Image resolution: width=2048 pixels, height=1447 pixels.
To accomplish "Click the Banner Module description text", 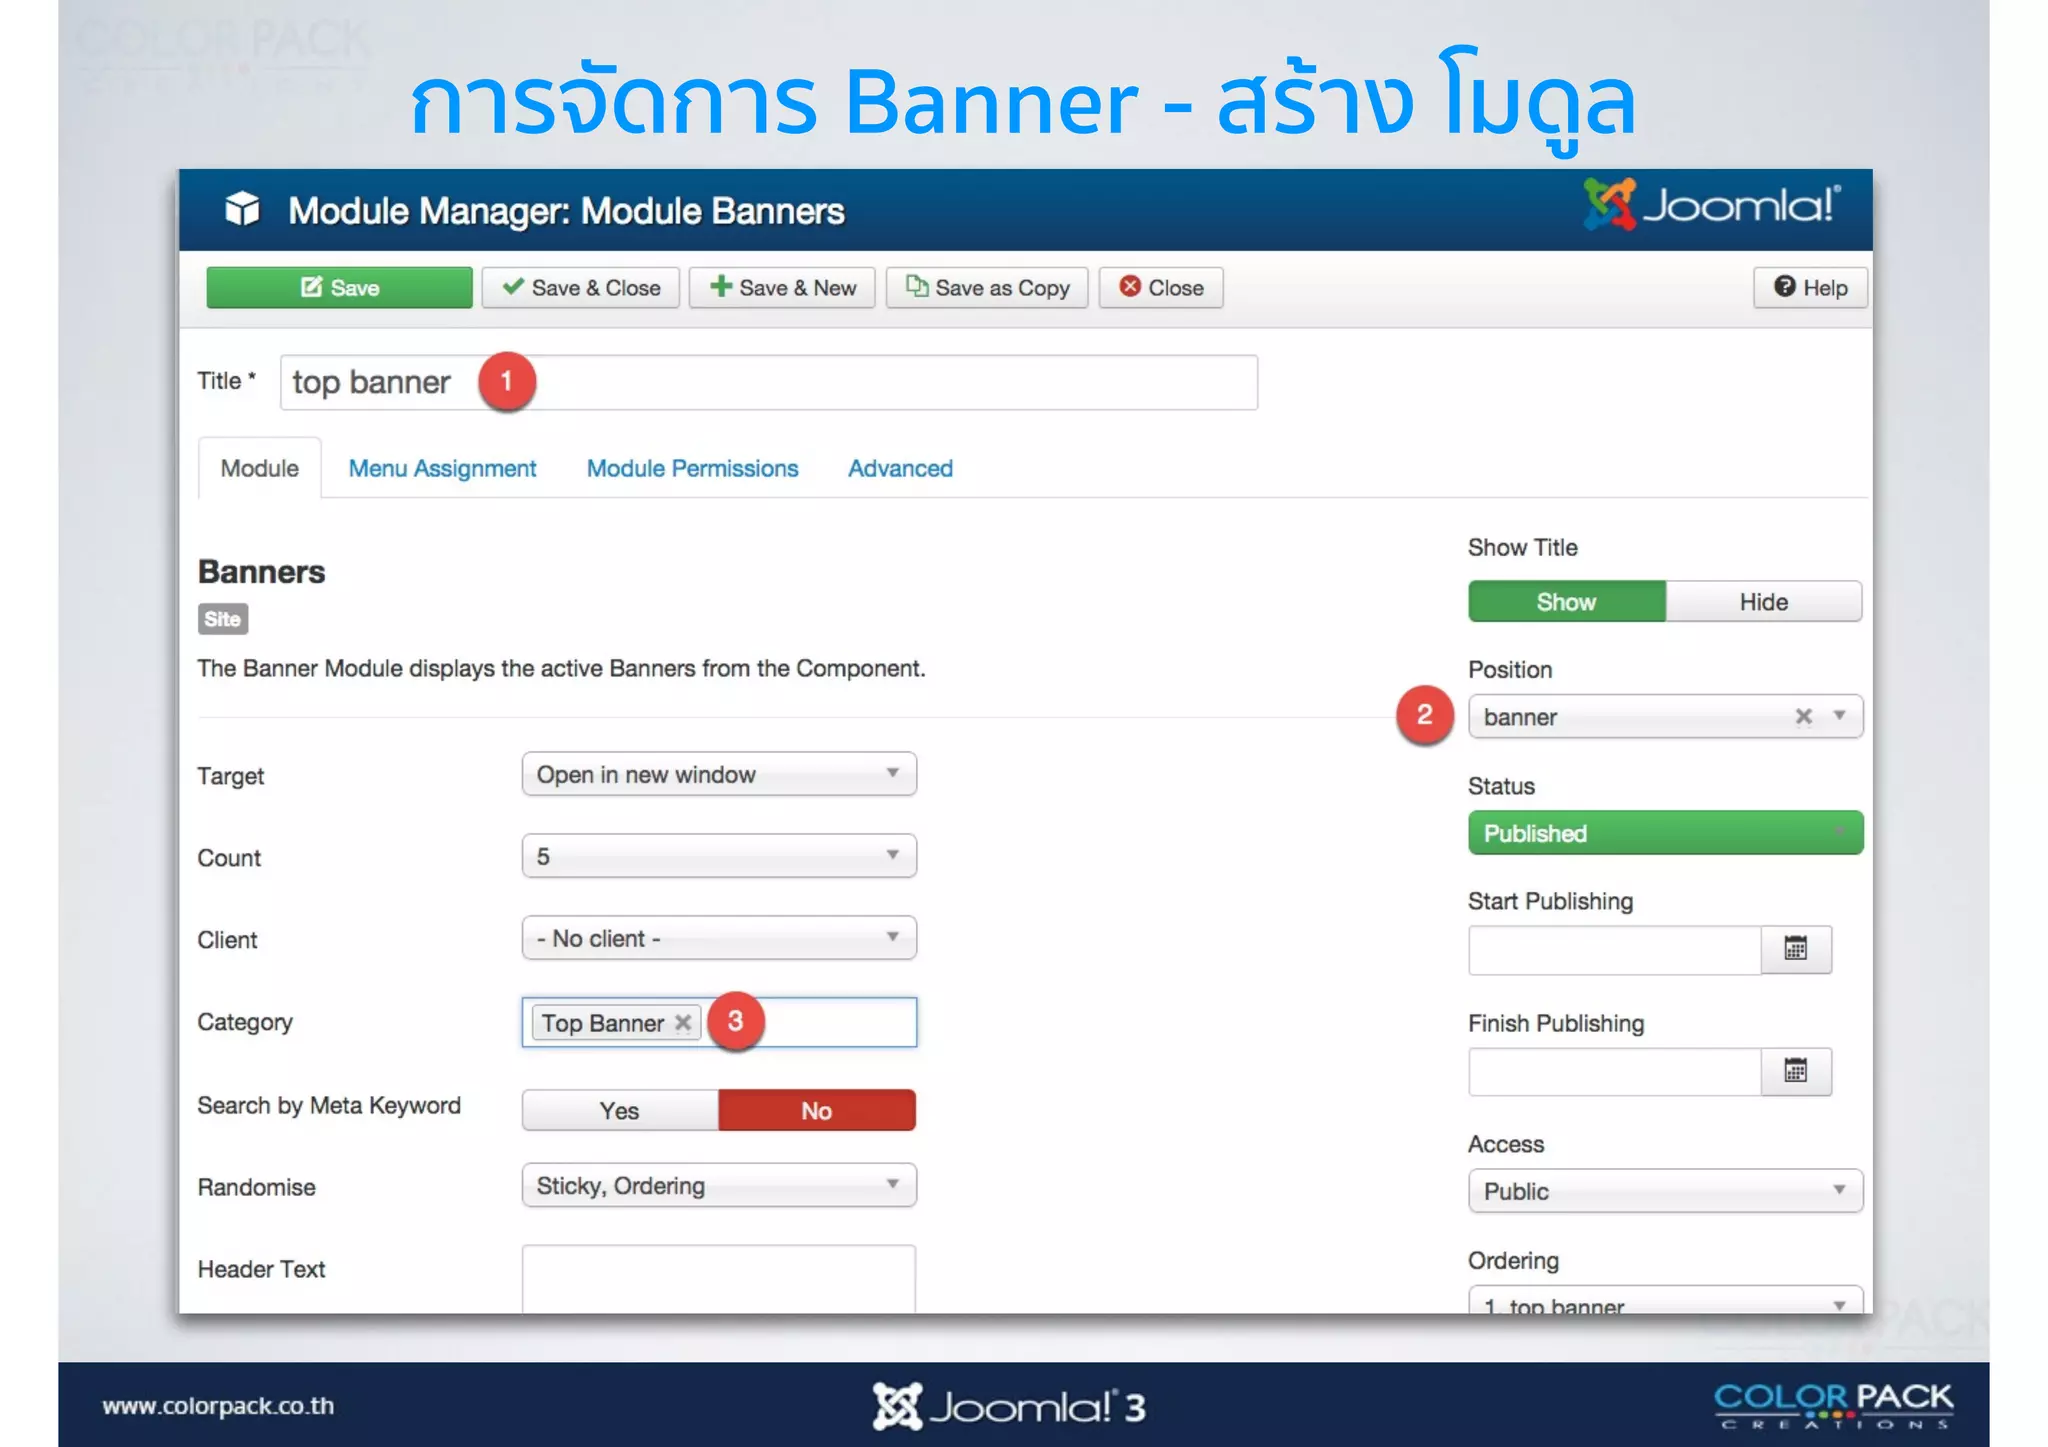I will click(561, 668).
